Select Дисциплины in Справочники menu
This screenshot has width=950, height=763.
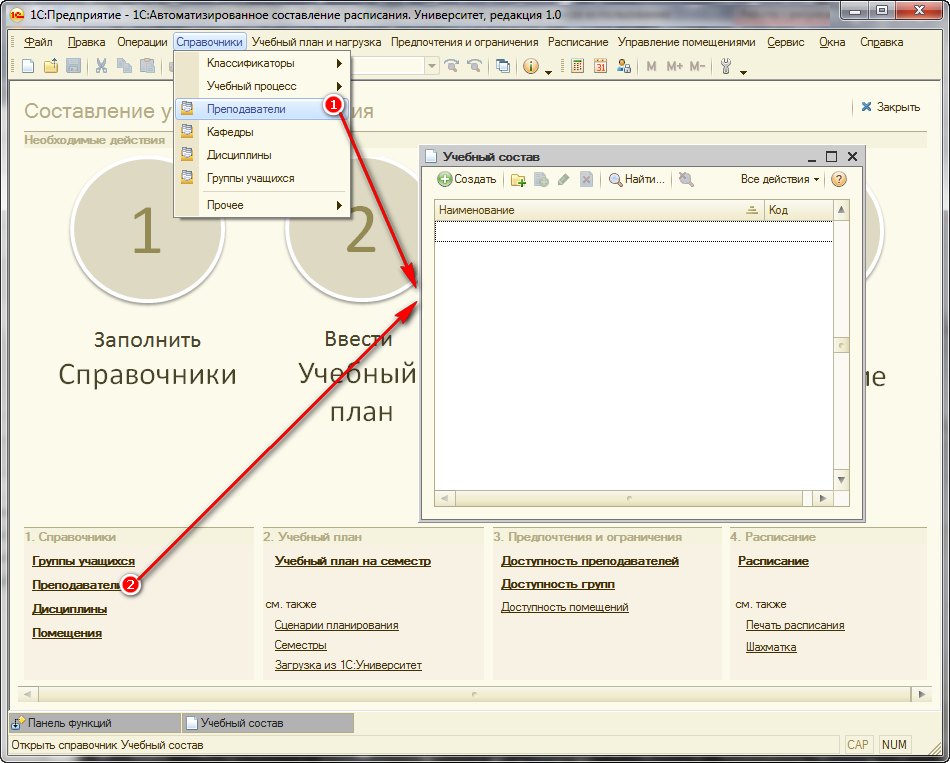click(x=239, y=155)
